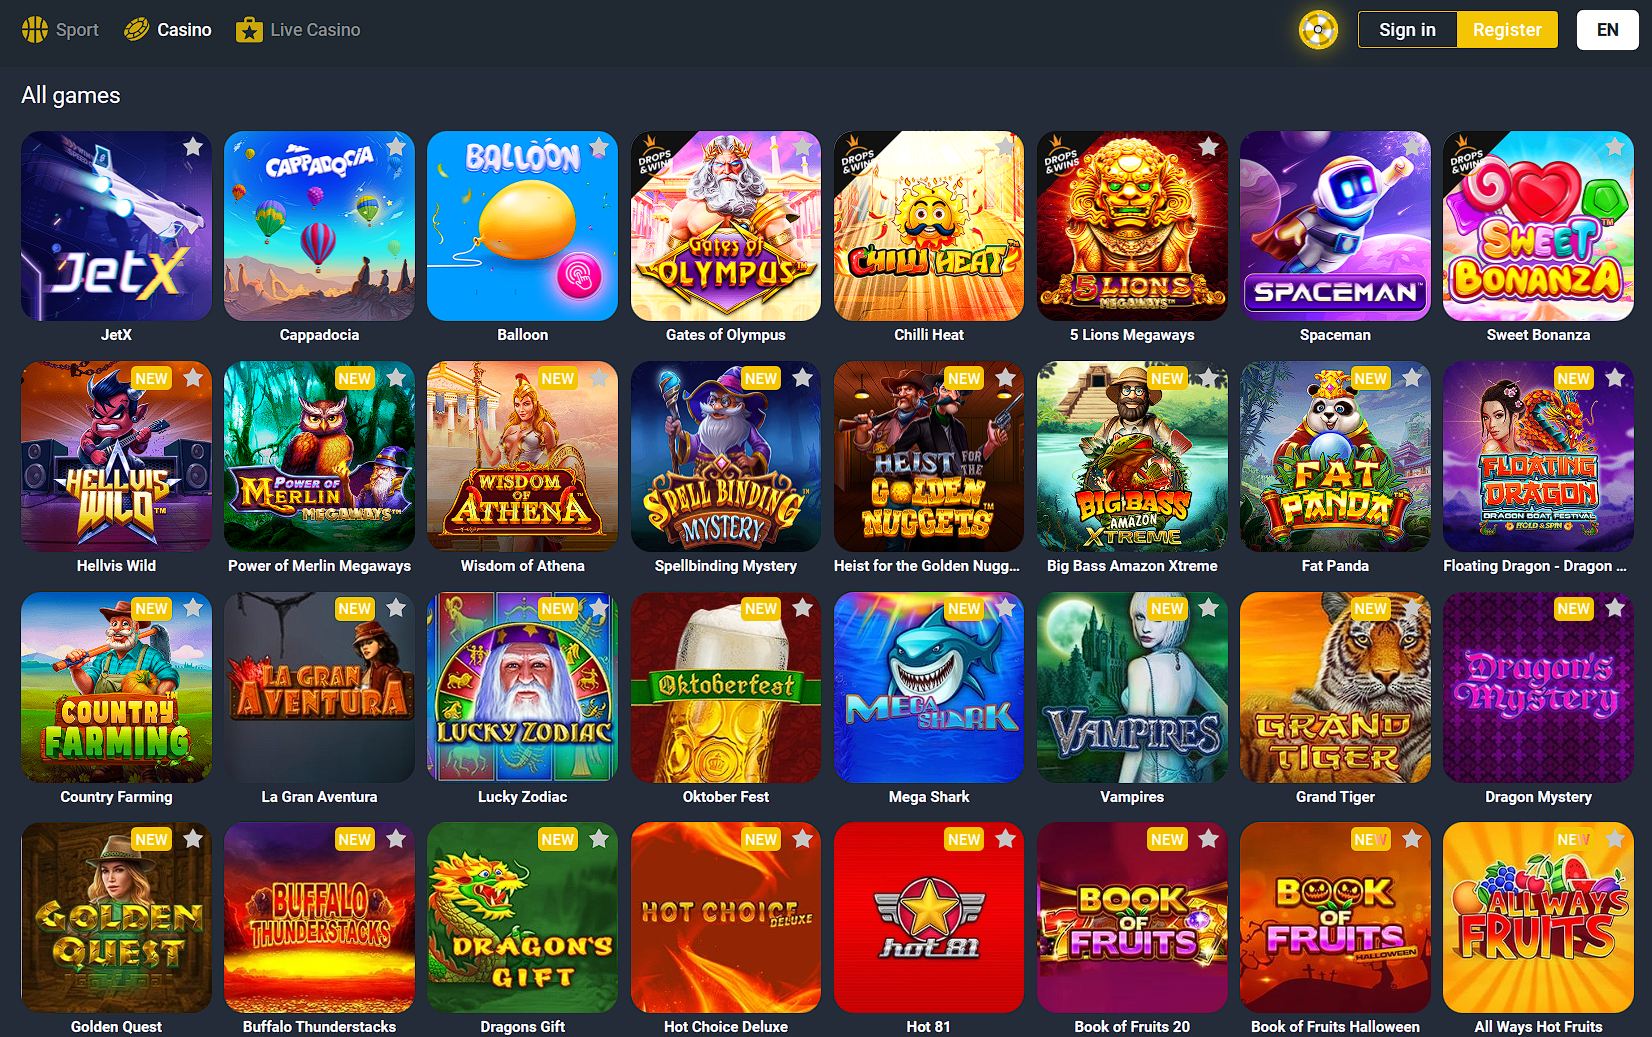Click the star on Oktober Fest tile
Viewport: 1652px width, 1037px height.
[x=802, y=608]
